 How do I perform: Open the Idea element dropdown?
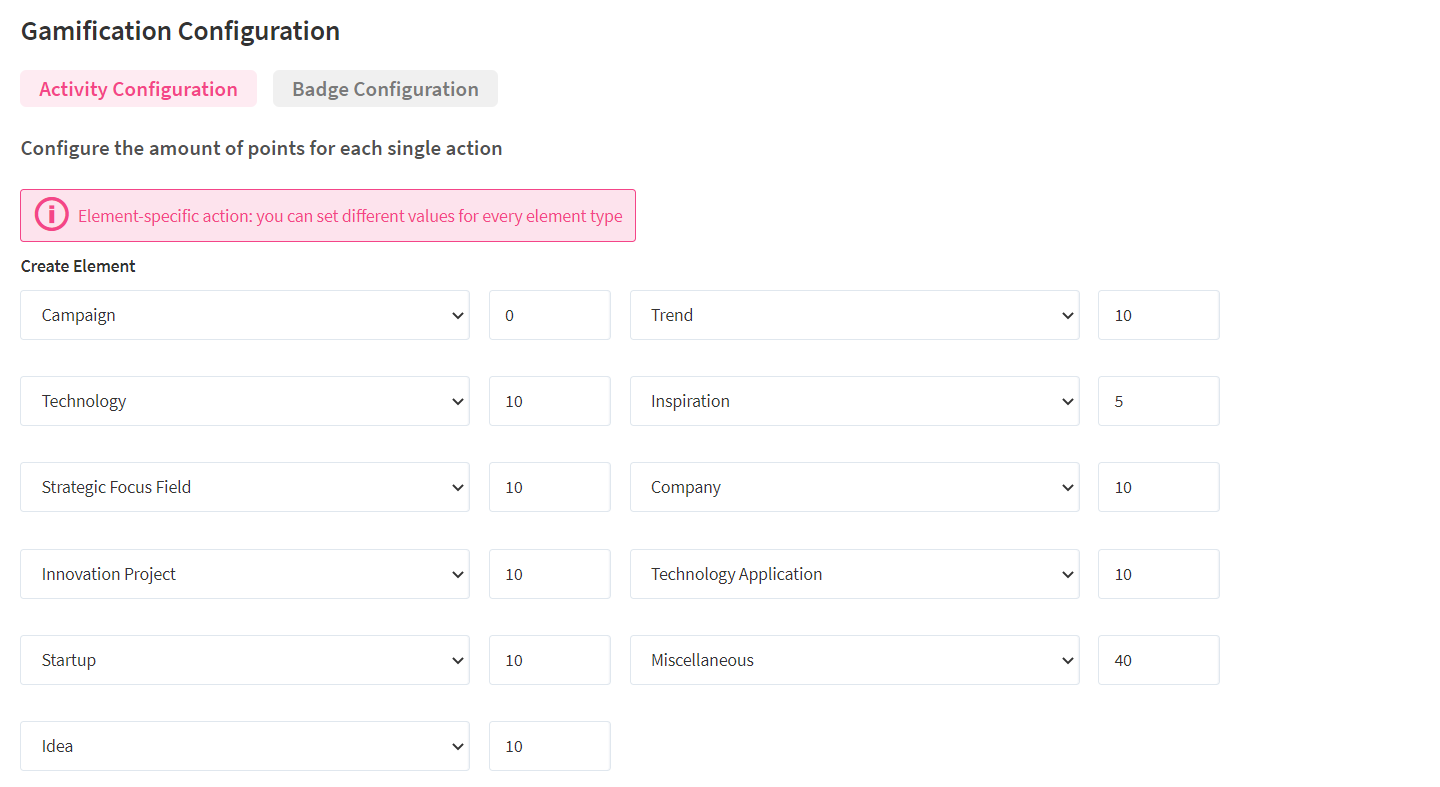(x=244, y=746)
